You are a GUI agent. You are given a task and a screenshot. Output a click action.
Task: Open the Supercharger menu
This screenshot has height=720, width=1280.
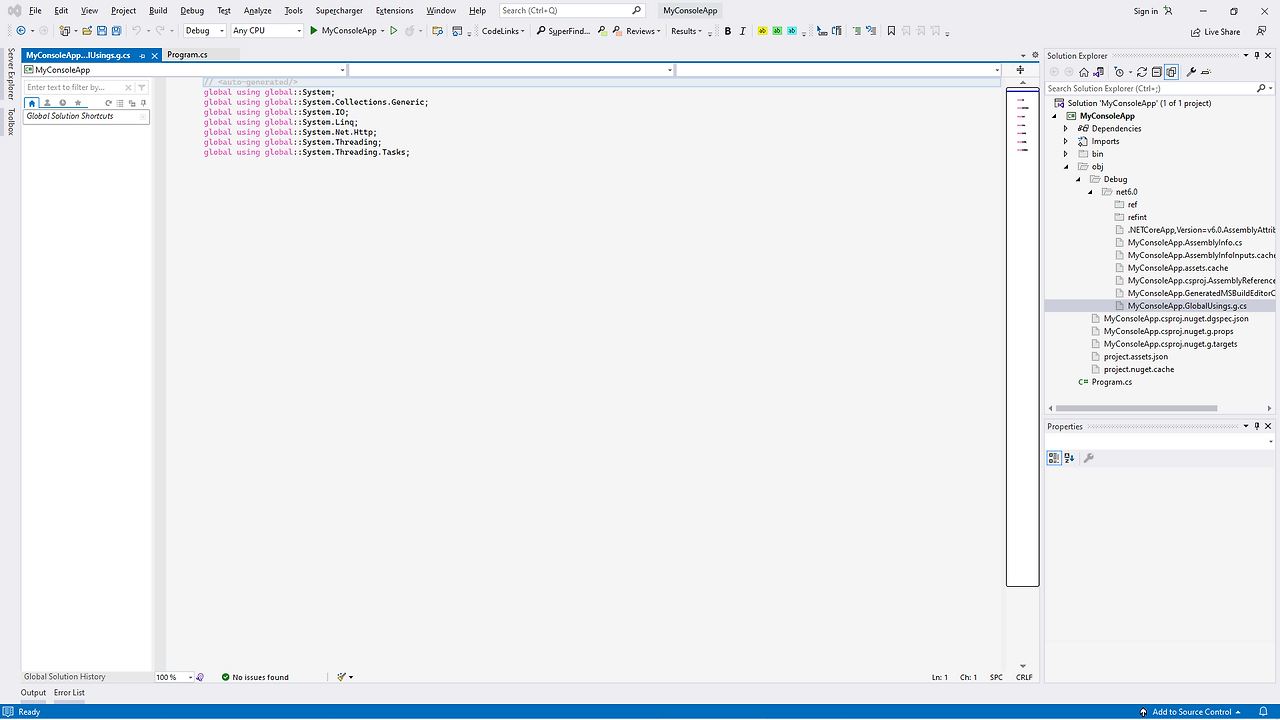[x=339, y=10]
